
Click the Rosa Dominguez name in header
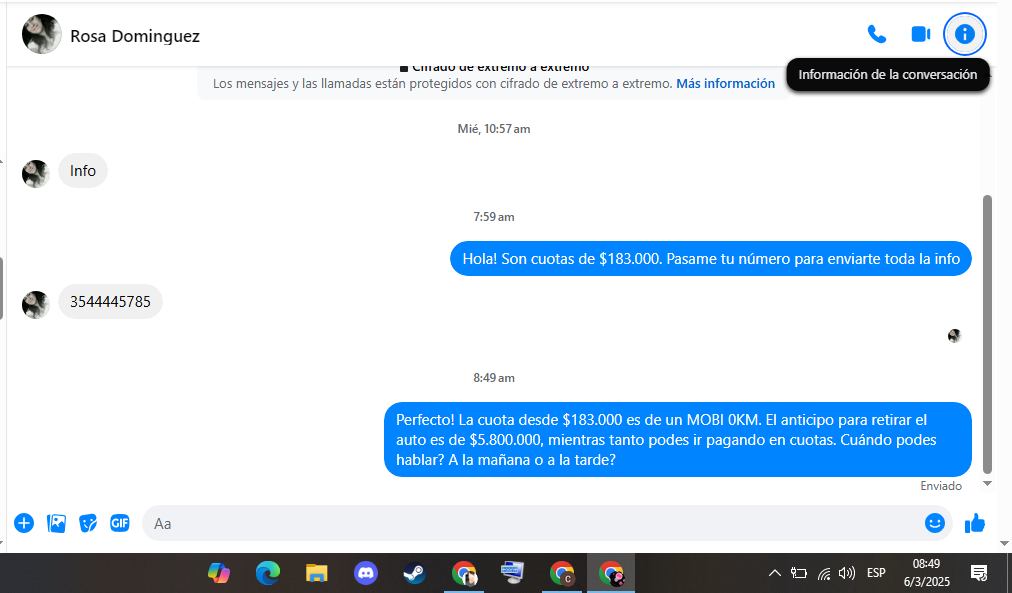[135, 36]
